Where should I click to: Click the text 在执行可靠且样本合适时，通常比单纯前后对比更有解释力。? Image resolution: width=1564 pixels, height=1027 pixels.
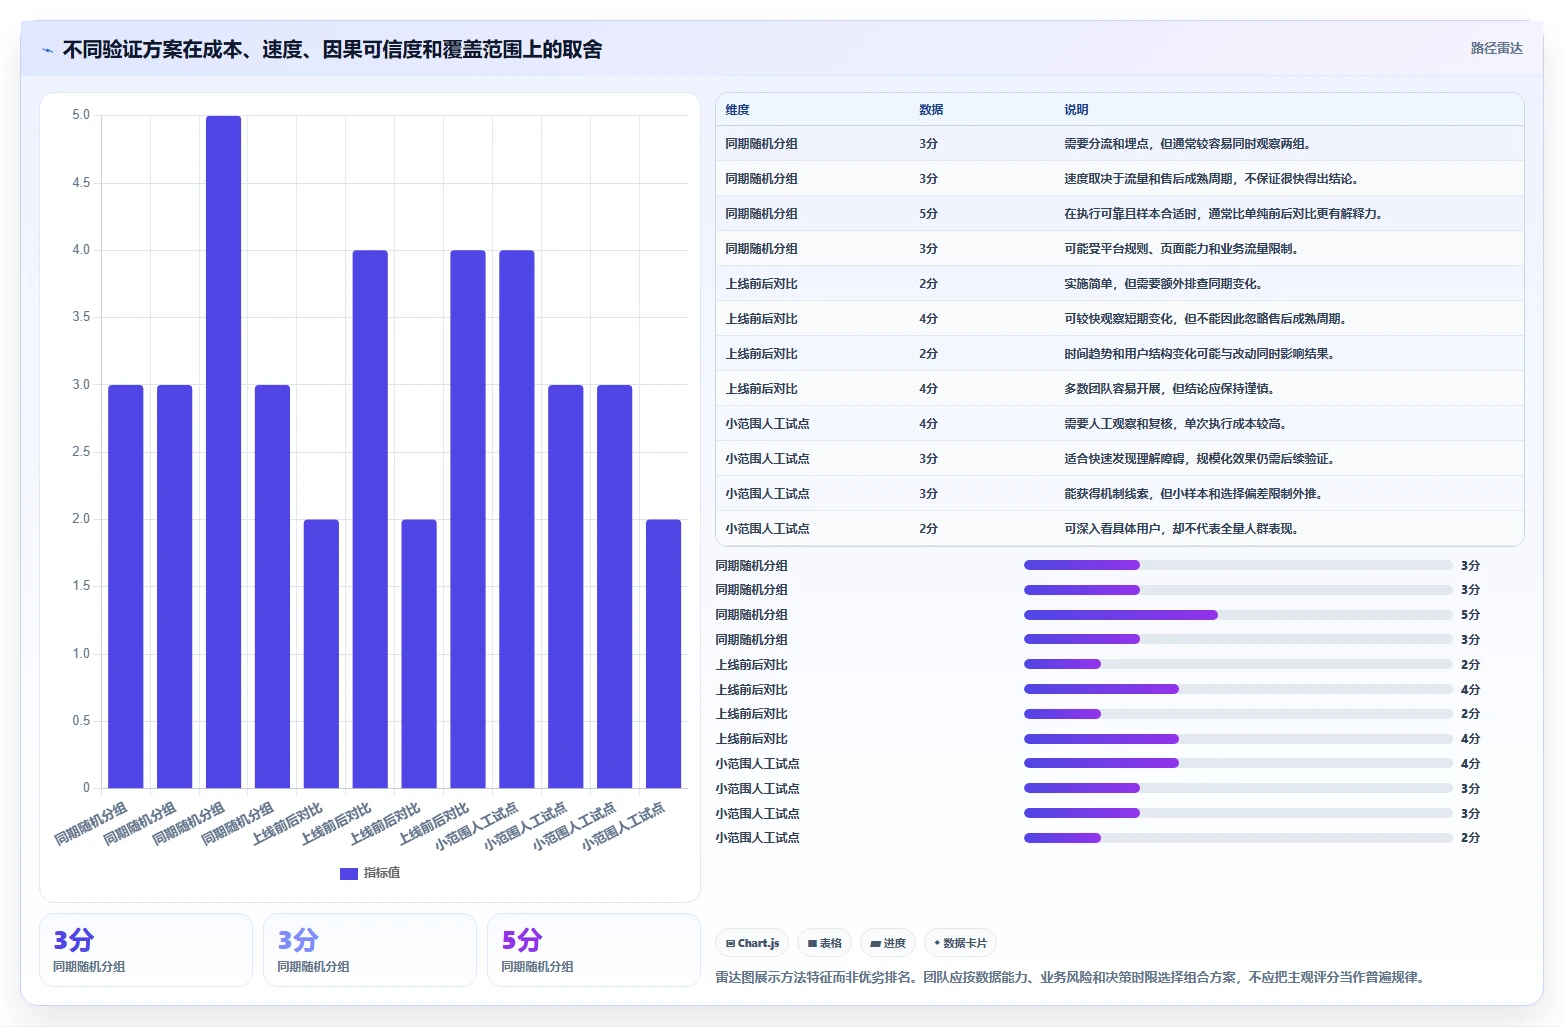(x=1223, y=214)
